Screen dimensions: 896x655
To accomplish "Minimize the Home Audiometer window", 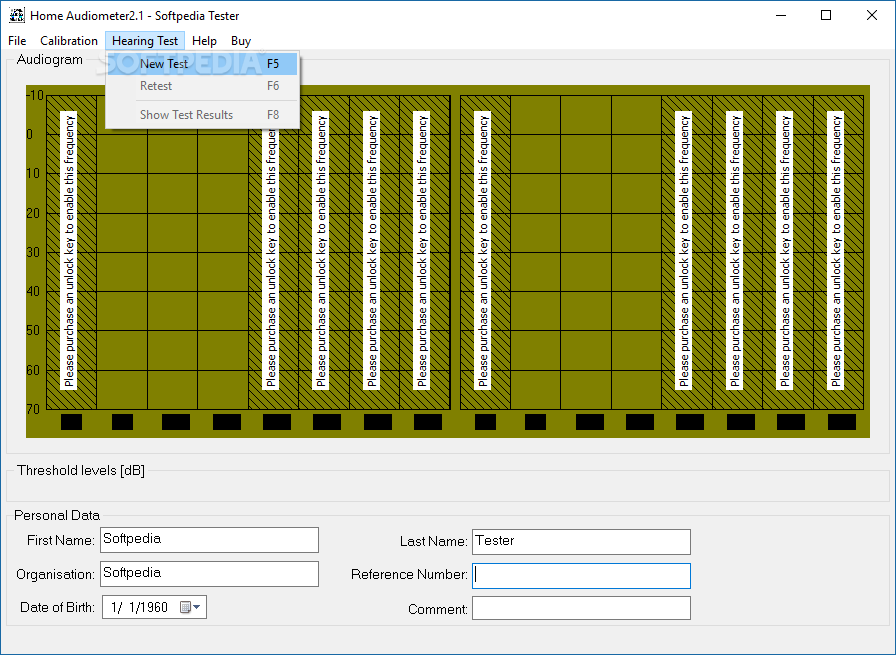I will [781, 15].
